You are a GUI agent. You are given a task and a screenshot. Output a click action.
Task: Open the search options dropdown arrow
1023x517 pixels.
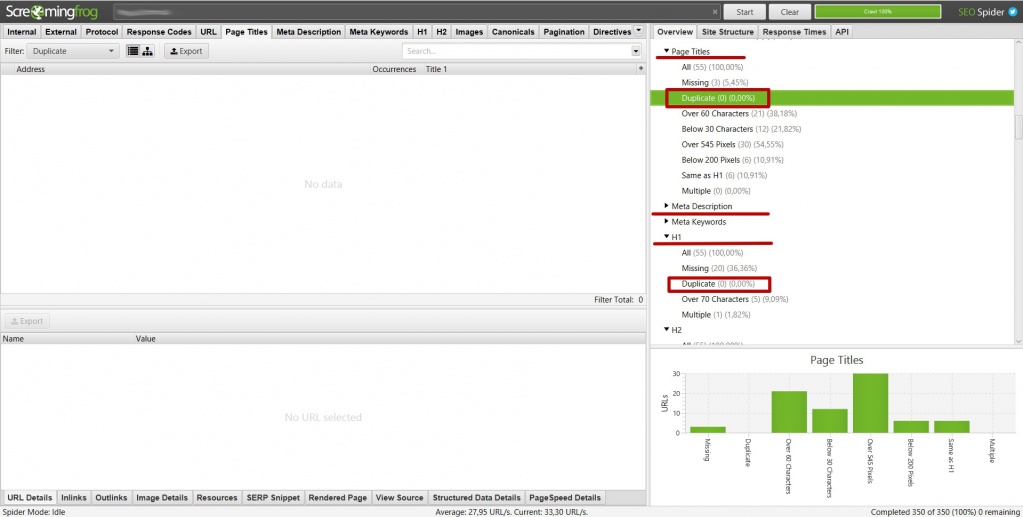pos(636,51)
